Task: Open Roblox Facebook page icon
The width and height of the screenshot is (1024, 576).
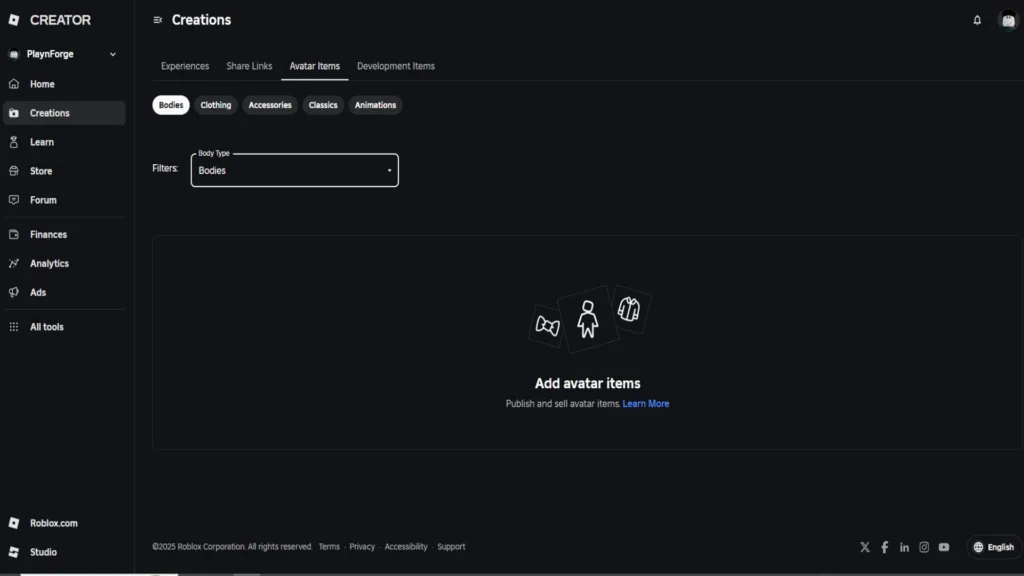Action: click(884, 547)
